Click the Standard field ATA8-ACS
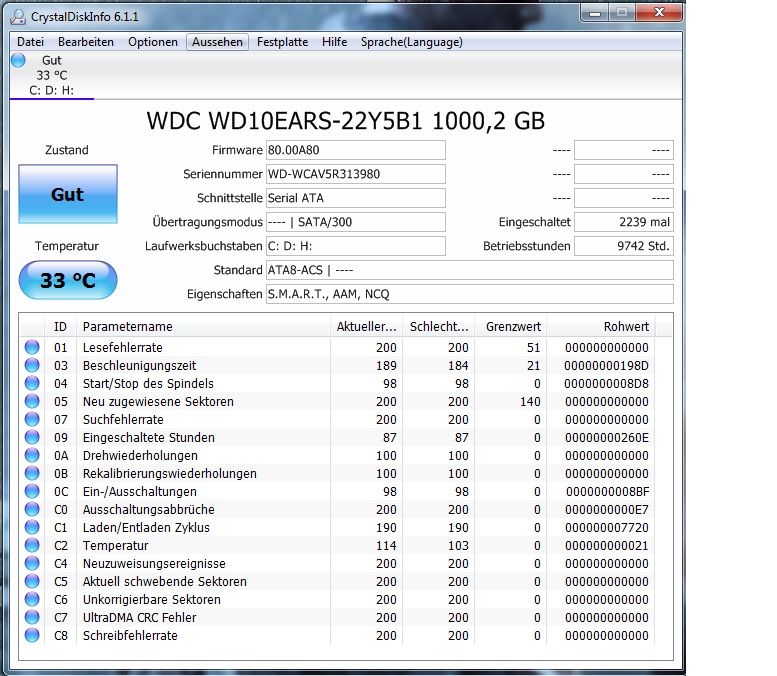The width and height of the screenshot is (777, 676). pyautogui.click(x=470, y=270)
